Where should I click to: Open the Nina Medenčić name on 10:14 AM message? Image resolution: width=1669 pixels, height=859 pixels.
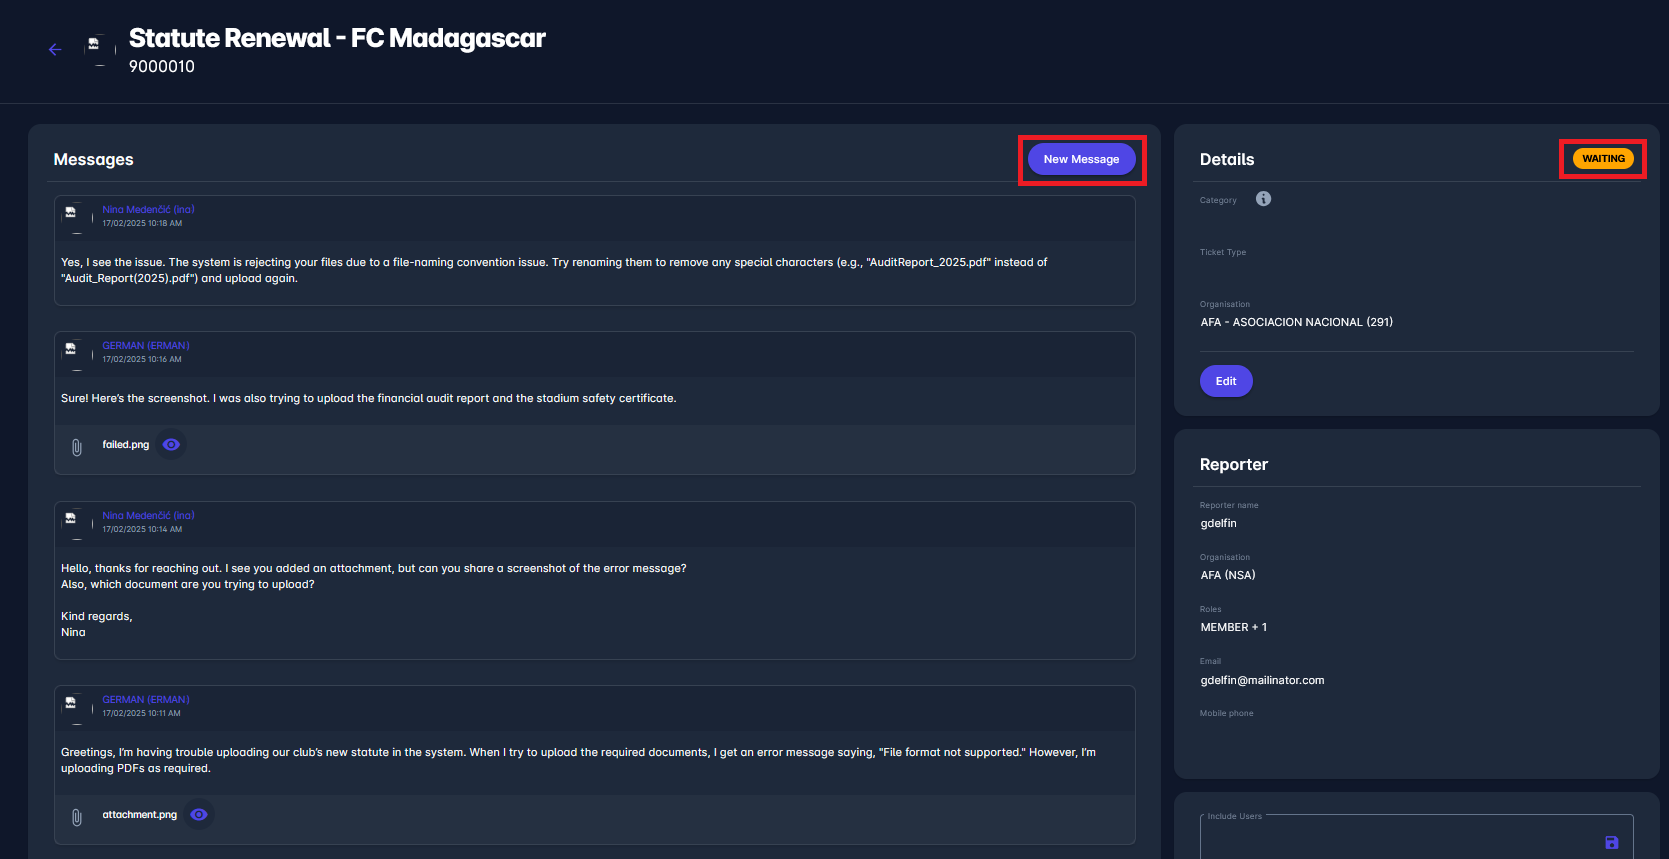click(148, 516)
